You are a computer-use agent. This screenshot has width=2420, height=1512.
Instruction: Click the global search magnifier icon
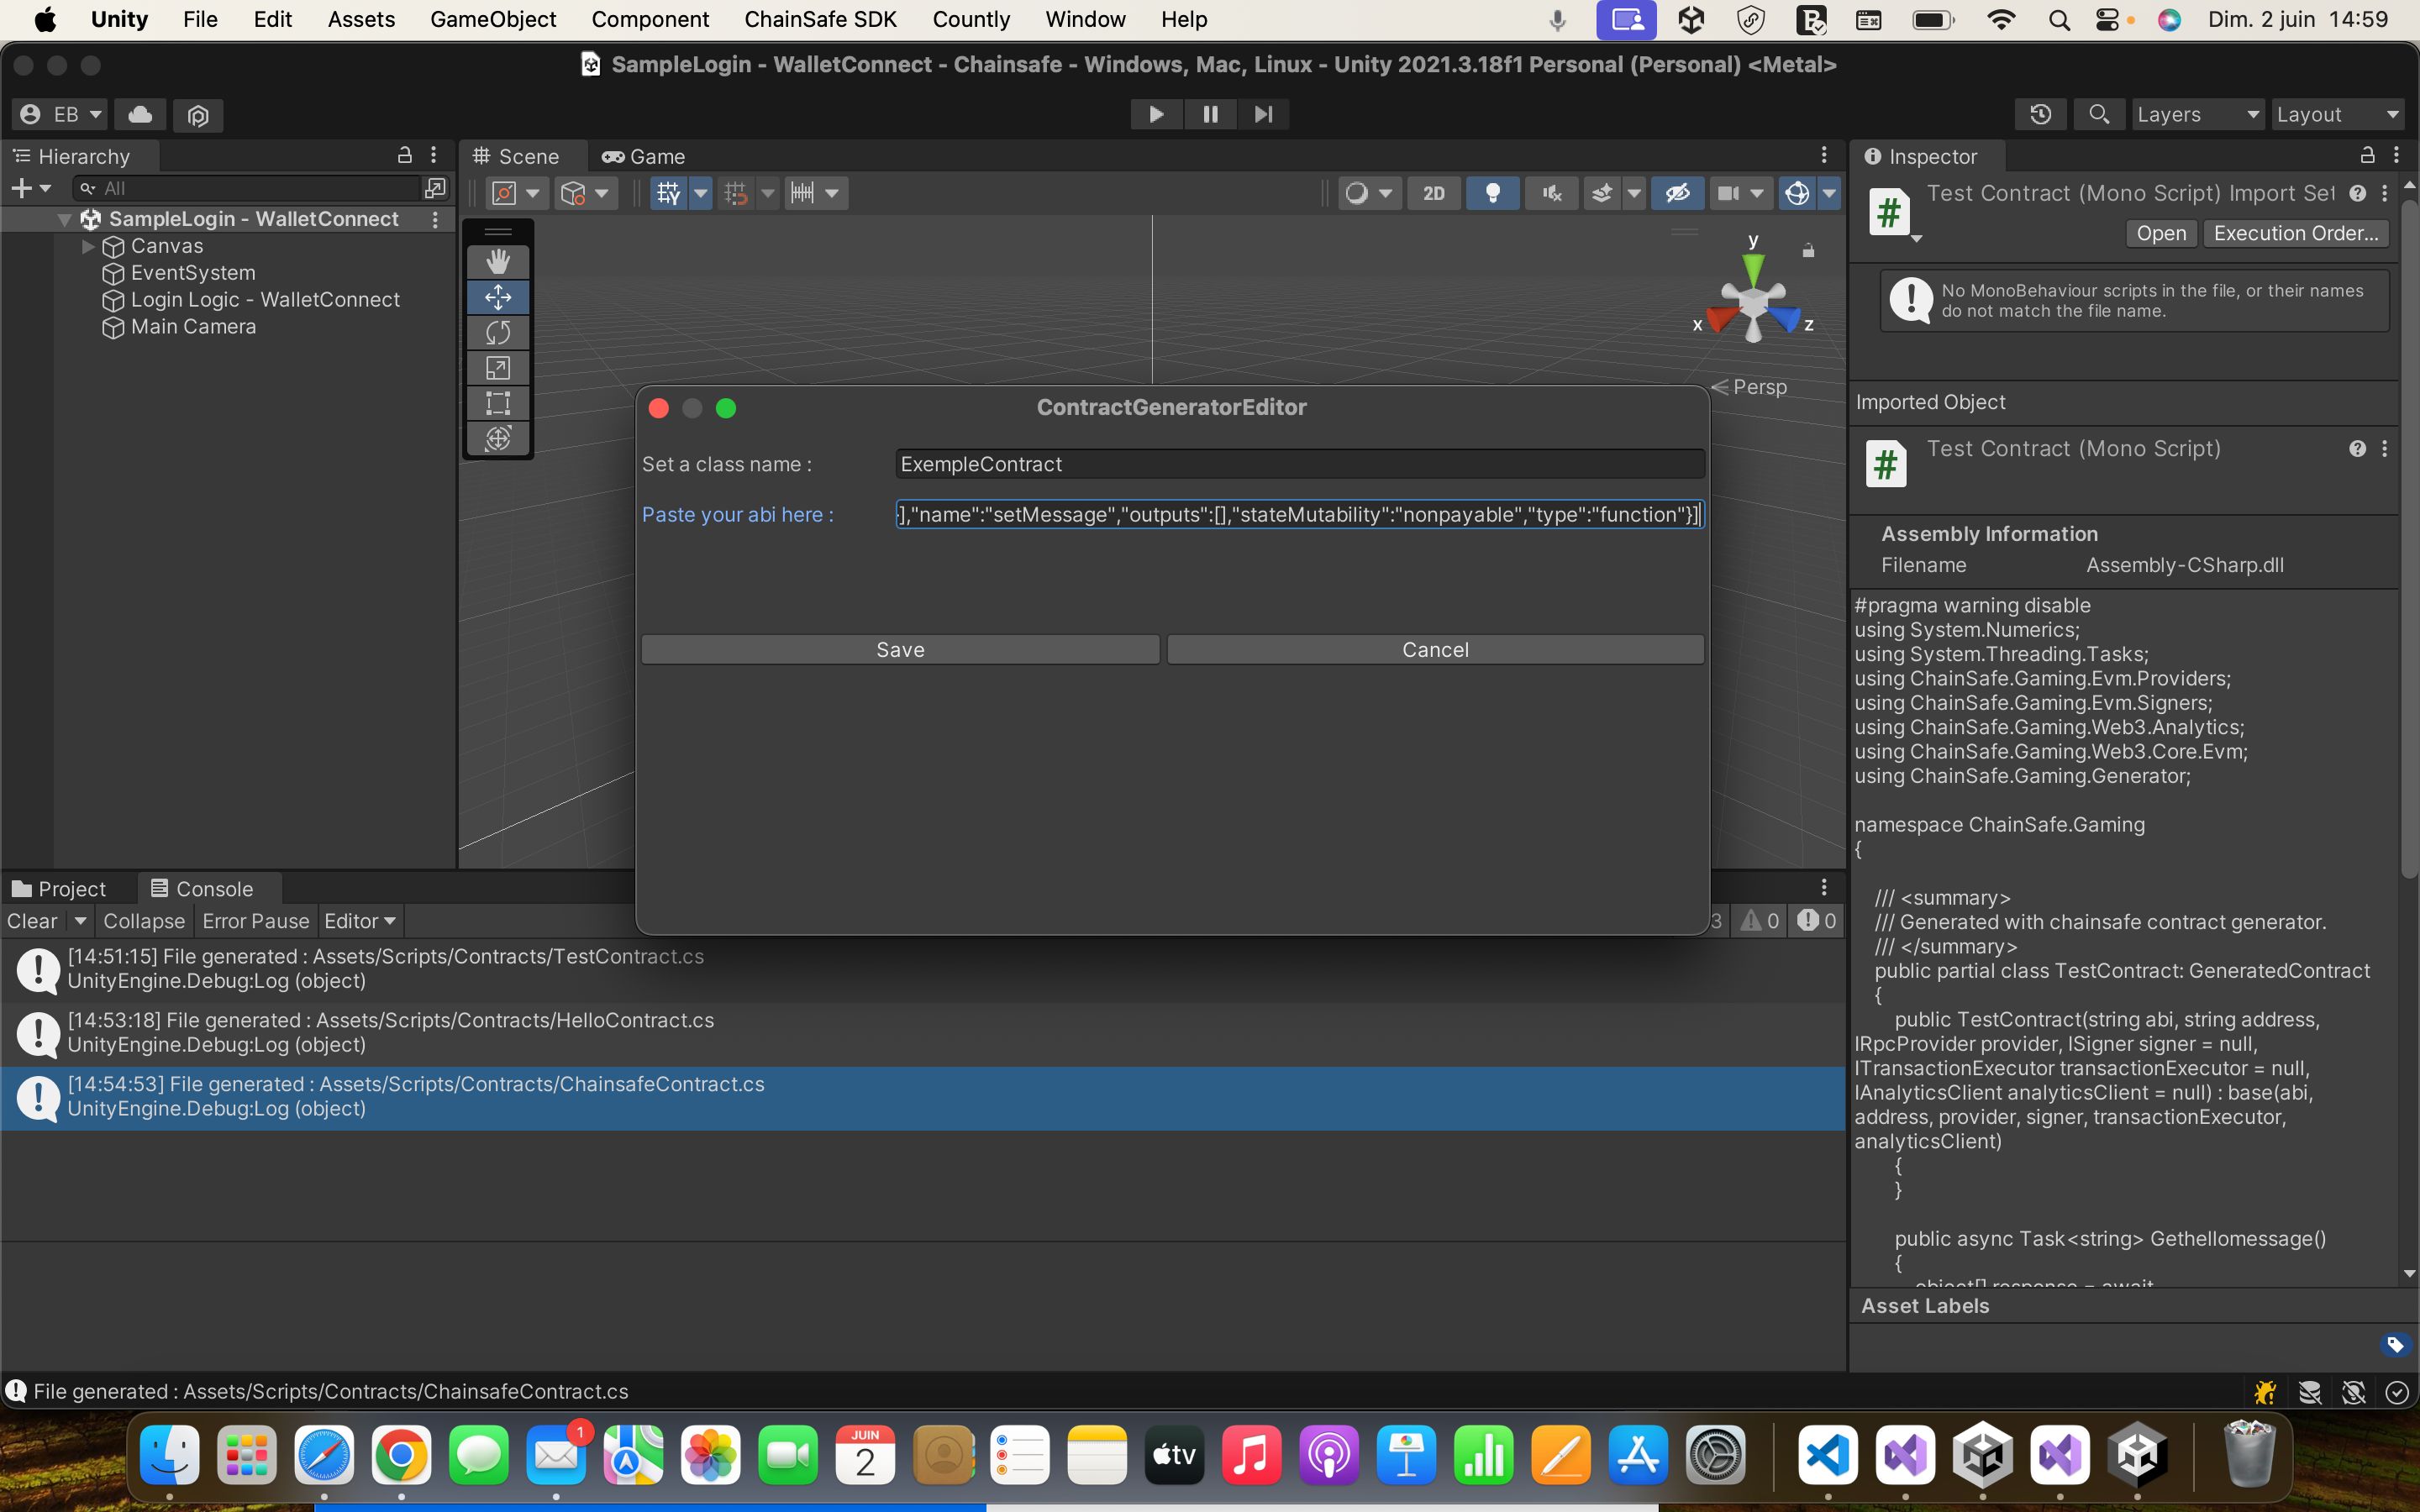tap(2099, 114)
